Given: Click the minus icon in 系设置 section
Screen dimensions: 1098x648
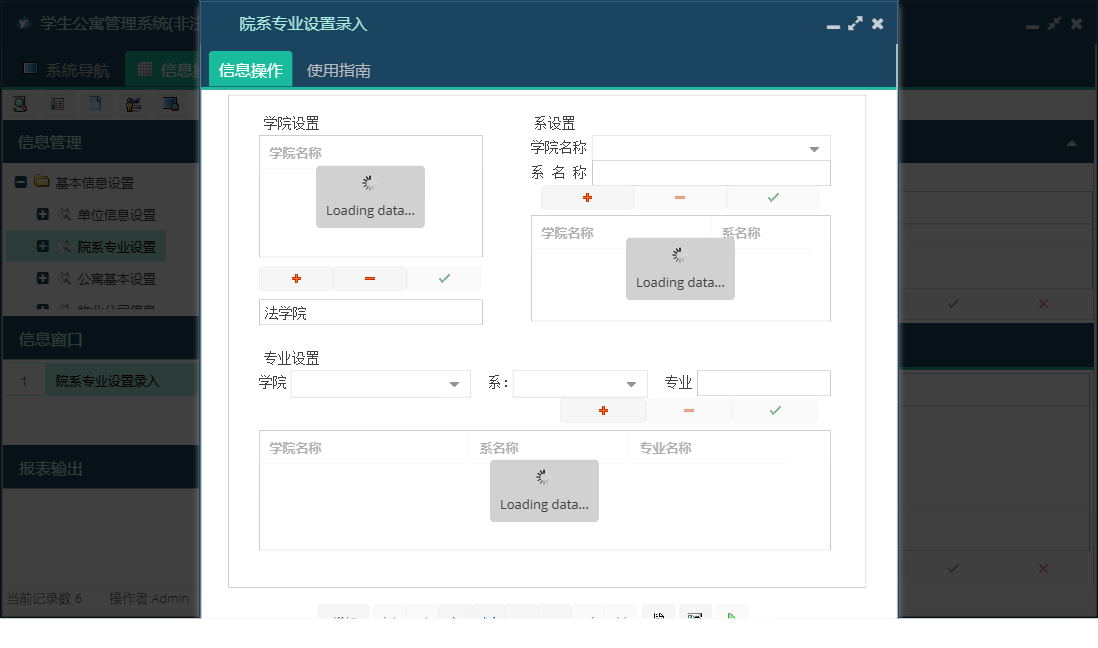Looking at the screenshot, I should point(680,197).
